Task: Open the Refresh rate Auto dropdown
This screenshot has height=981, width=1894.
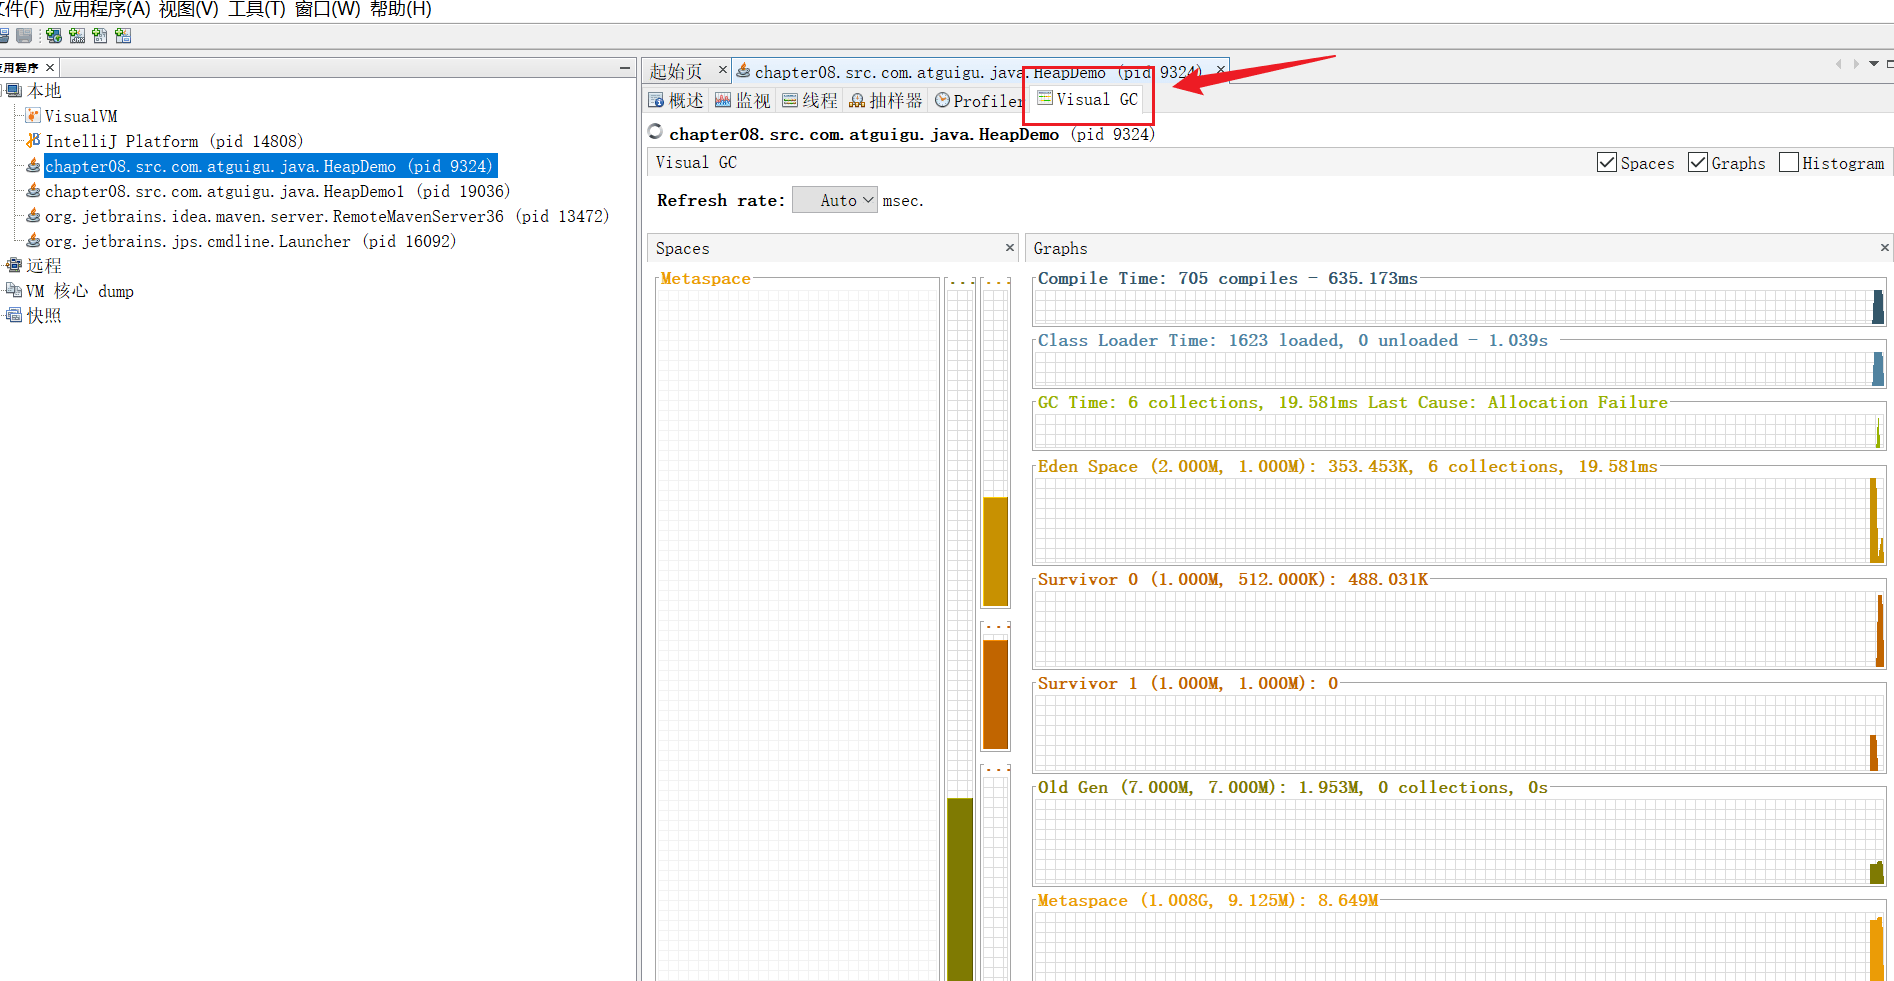Action: [835, 200]
